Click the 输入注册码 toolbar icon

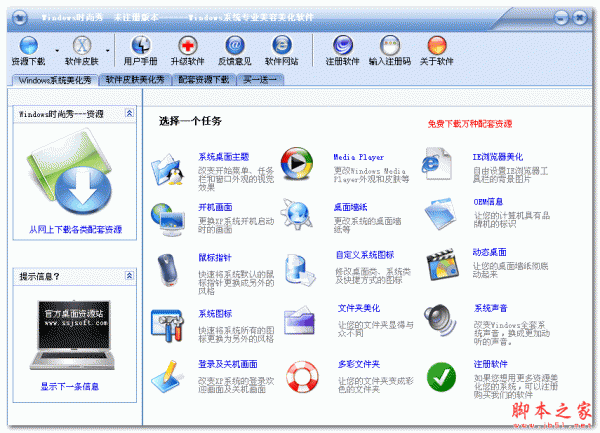tap(390, 46)
